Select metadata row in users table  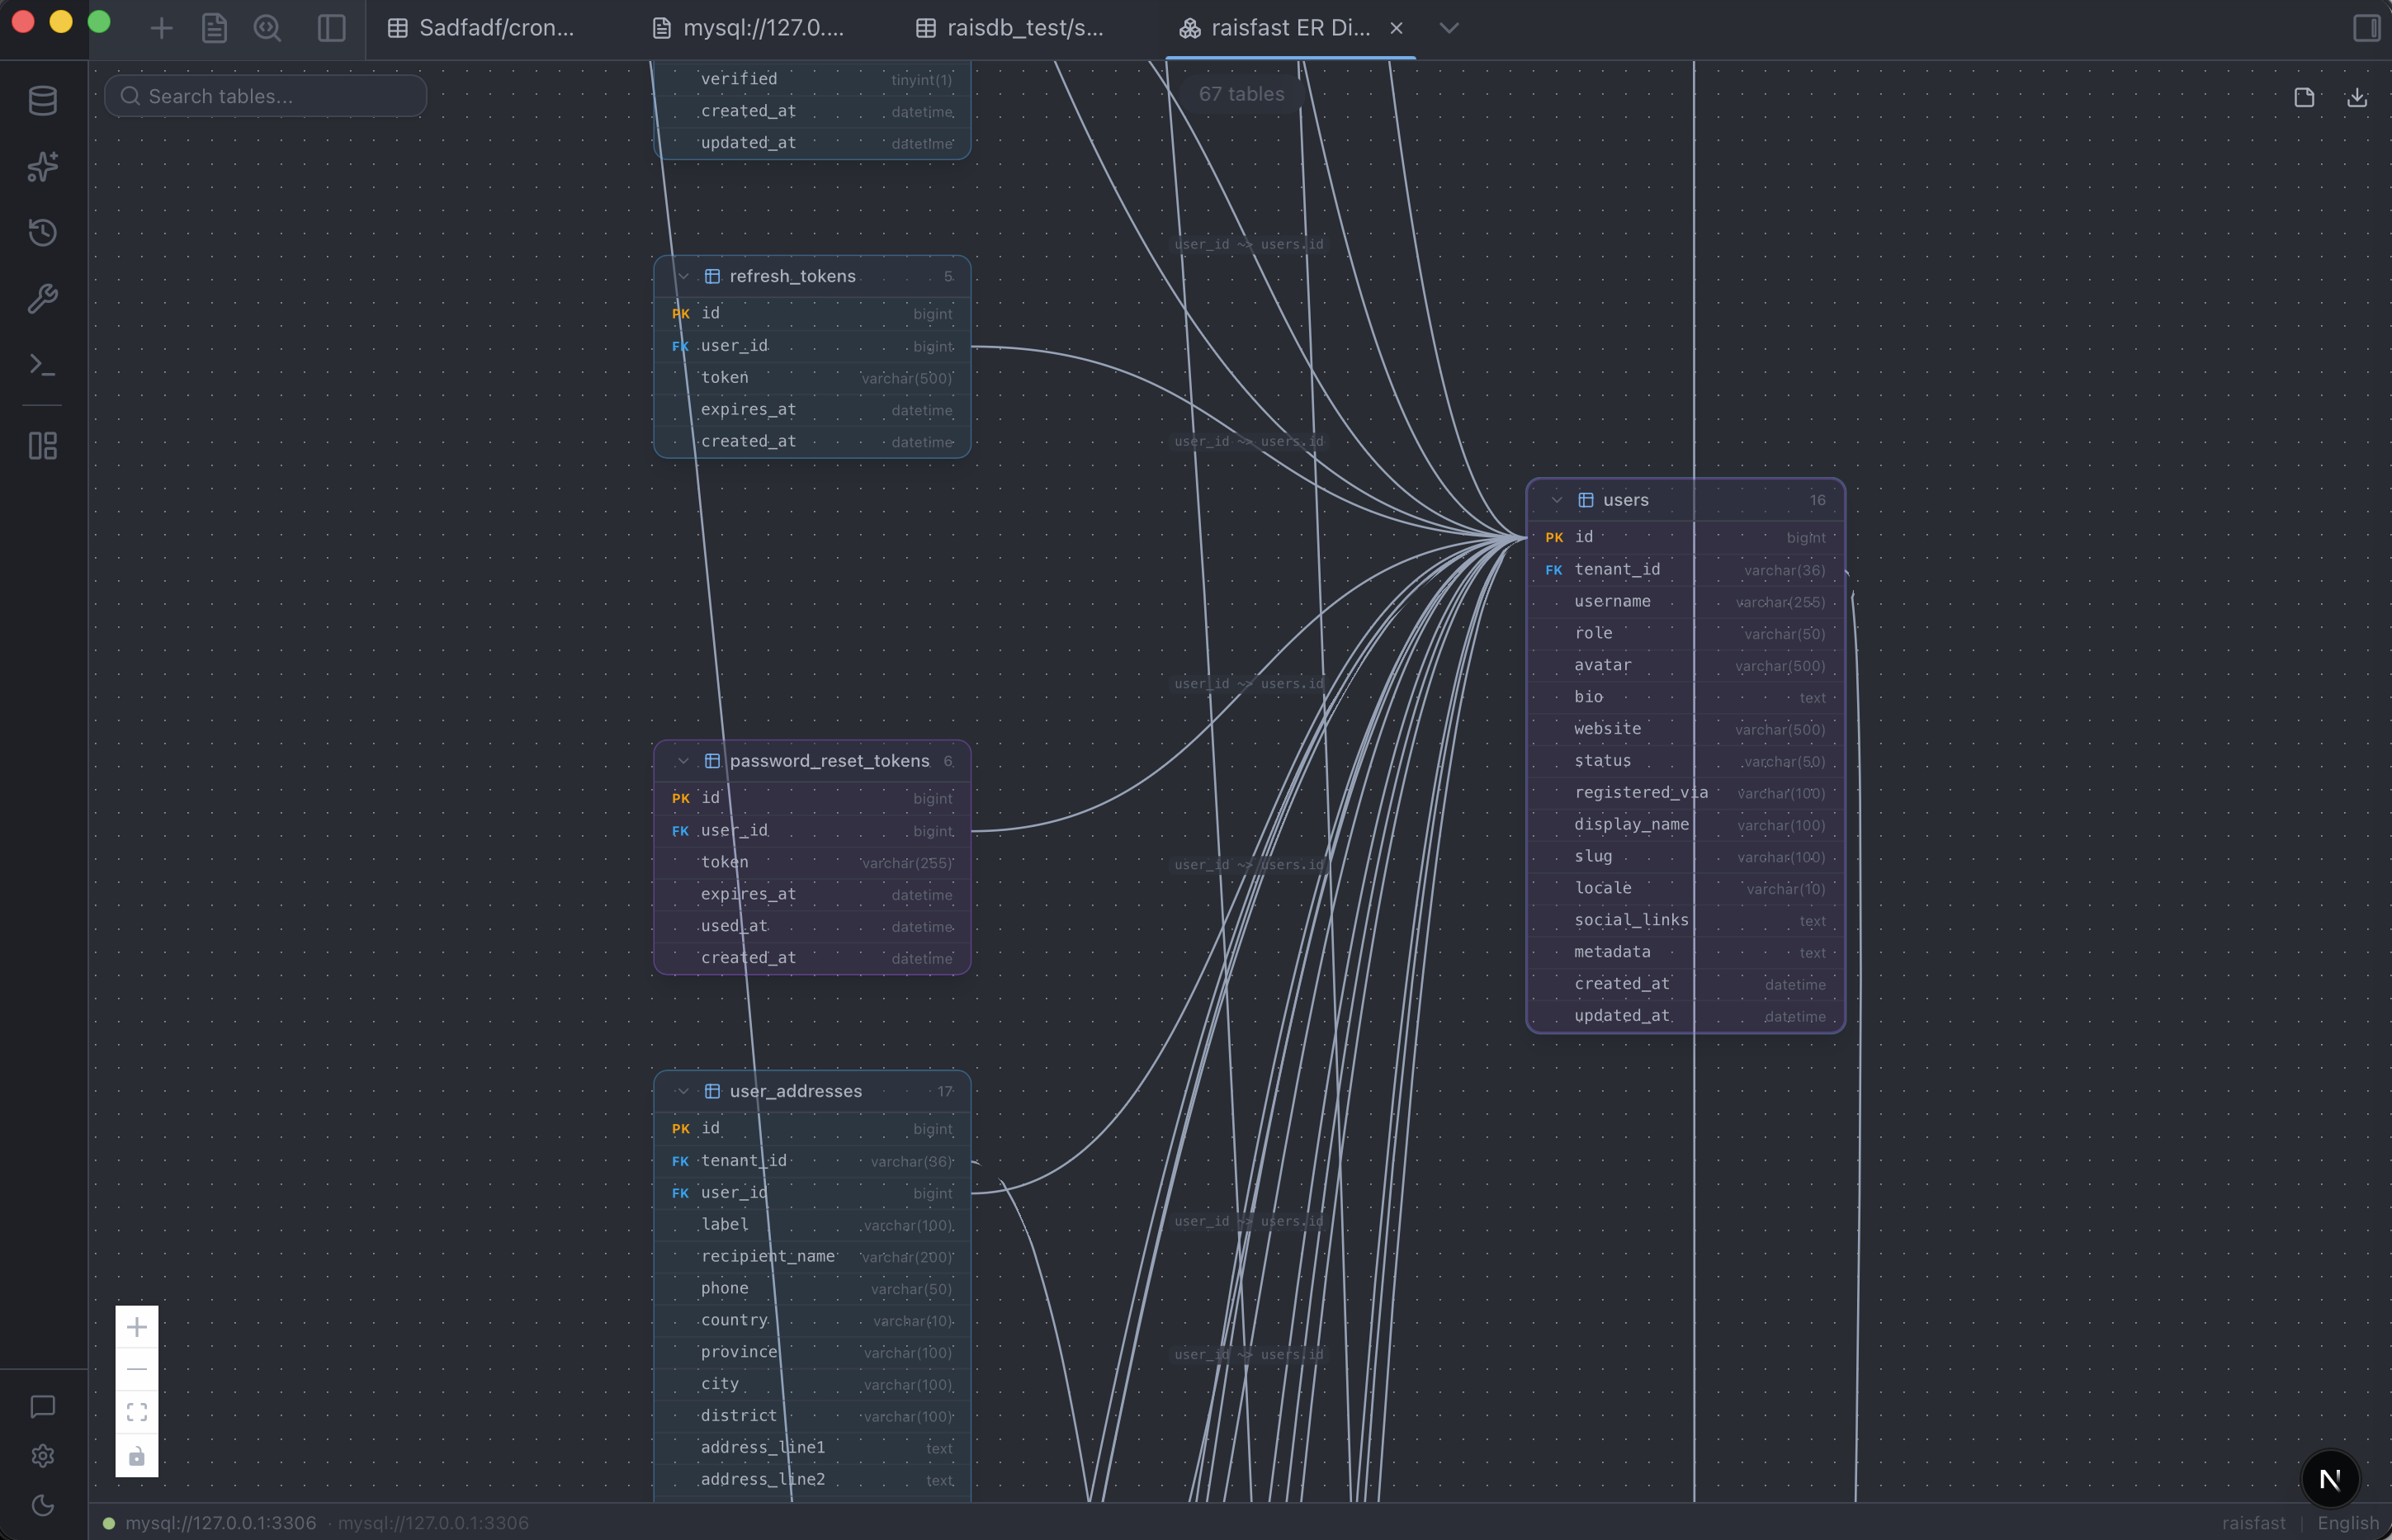tap(1685, 953)
